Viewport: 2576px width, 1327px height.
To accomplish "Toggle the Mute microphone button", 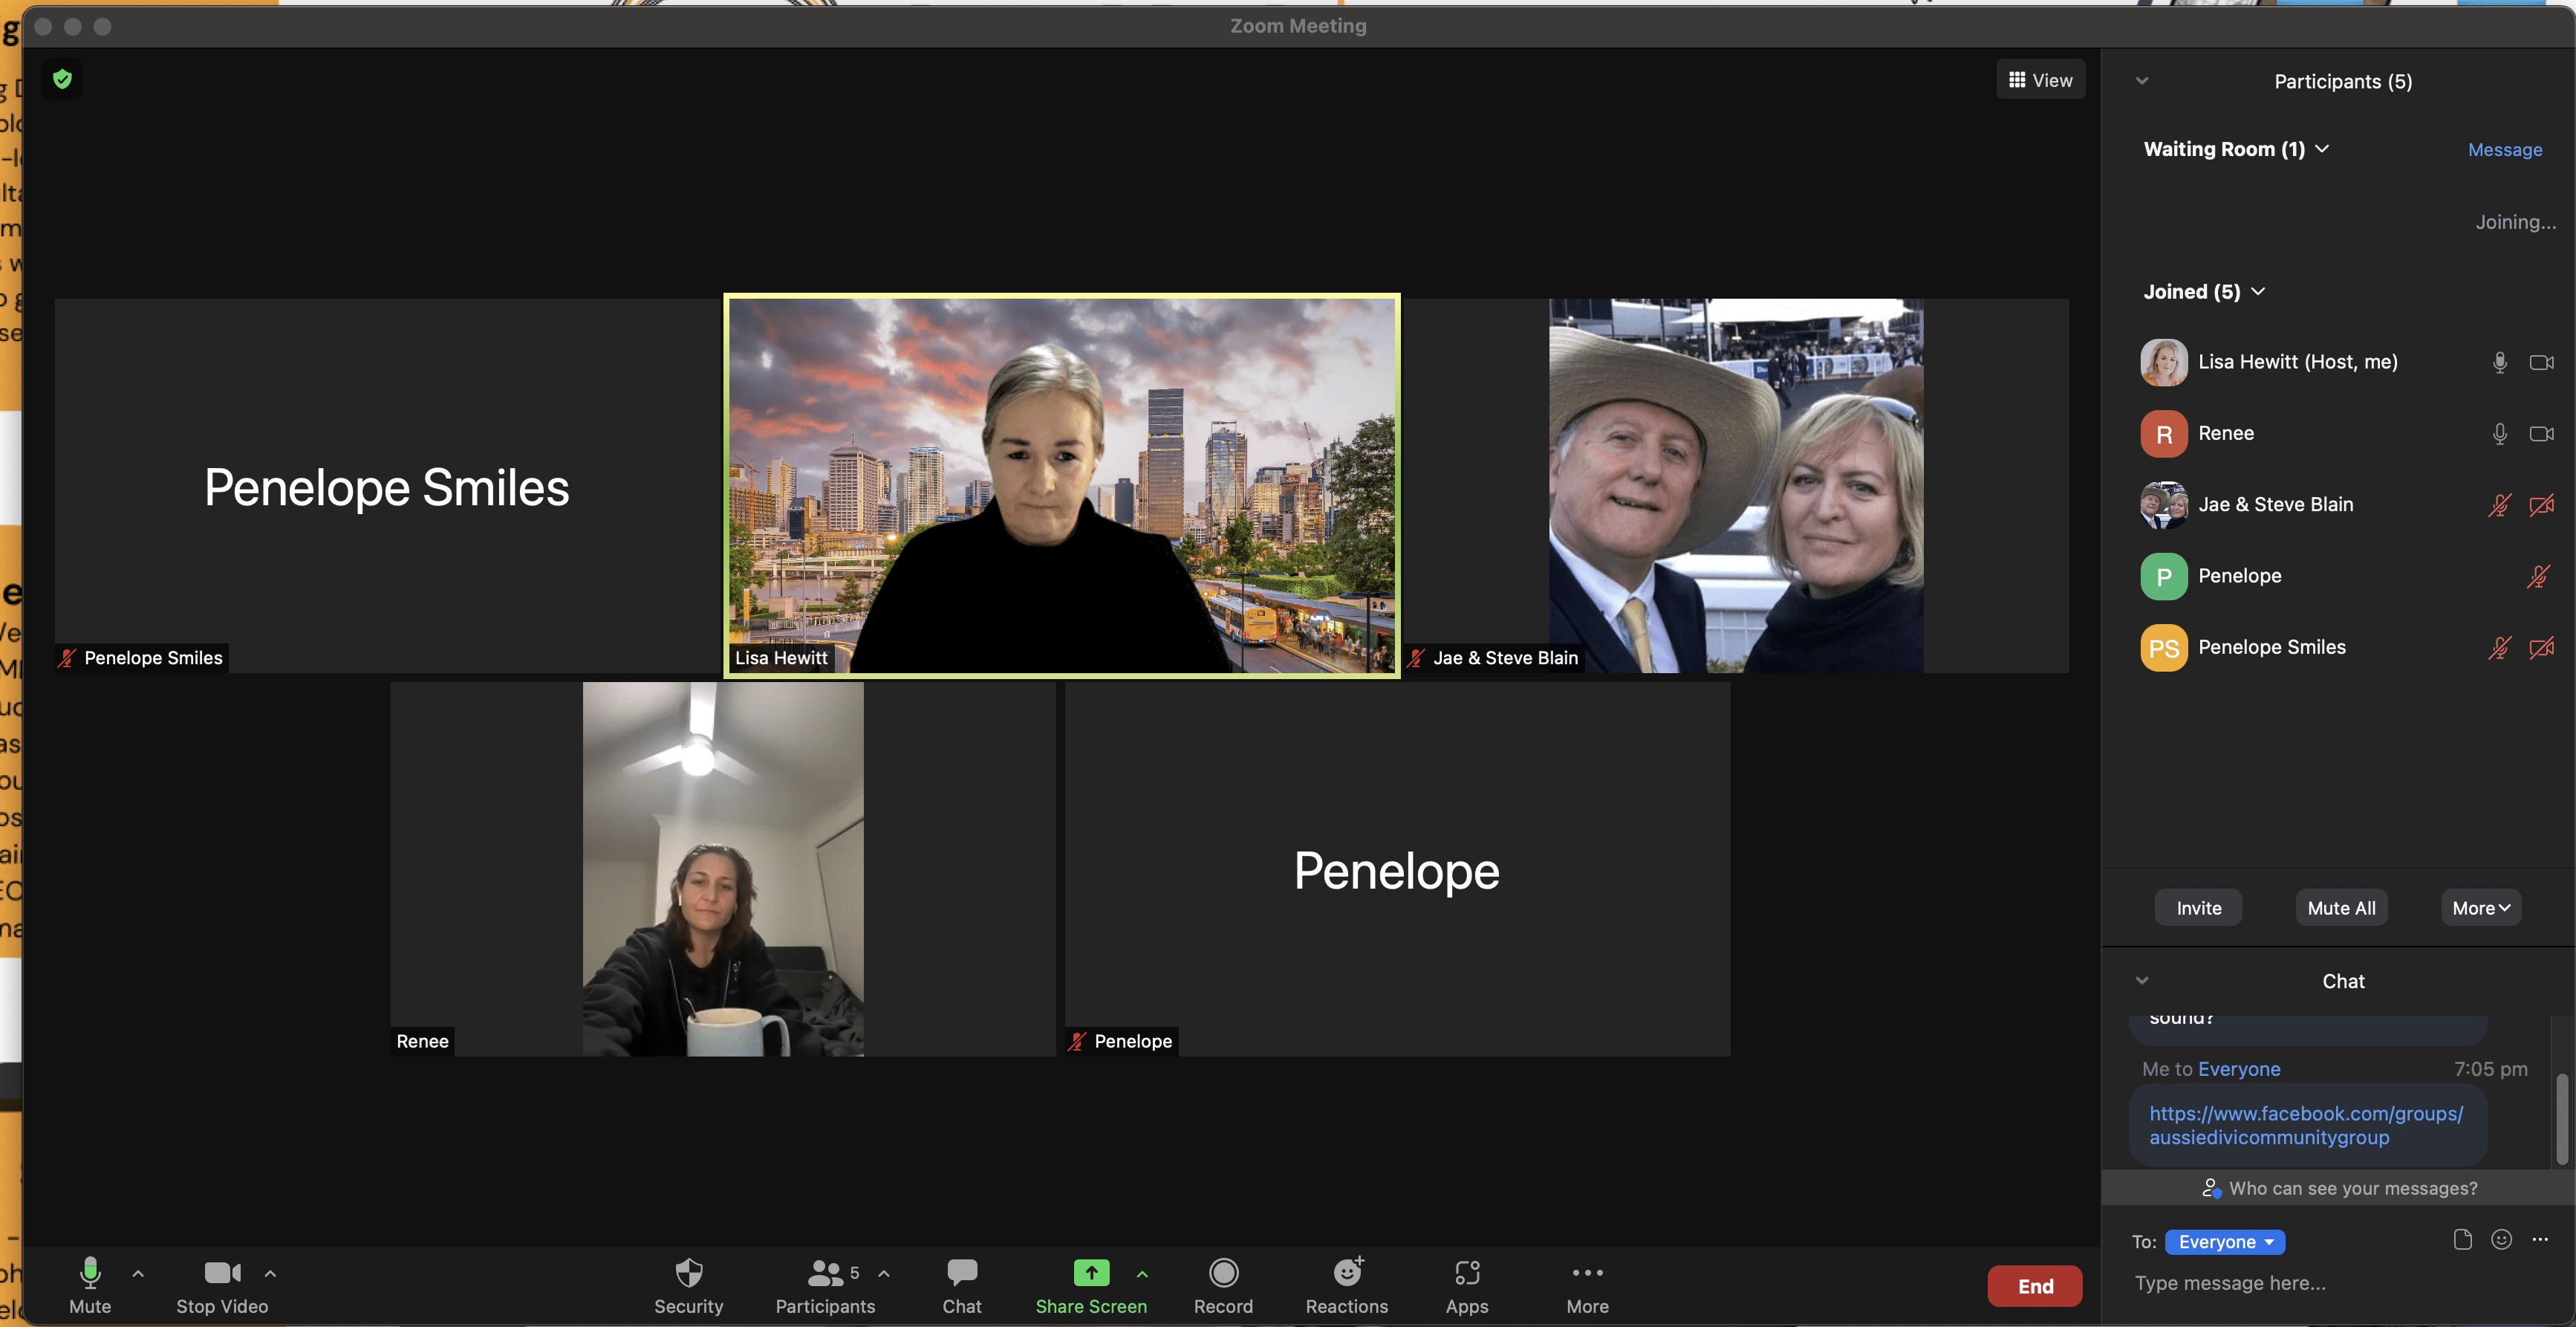I will [90, 1273].
